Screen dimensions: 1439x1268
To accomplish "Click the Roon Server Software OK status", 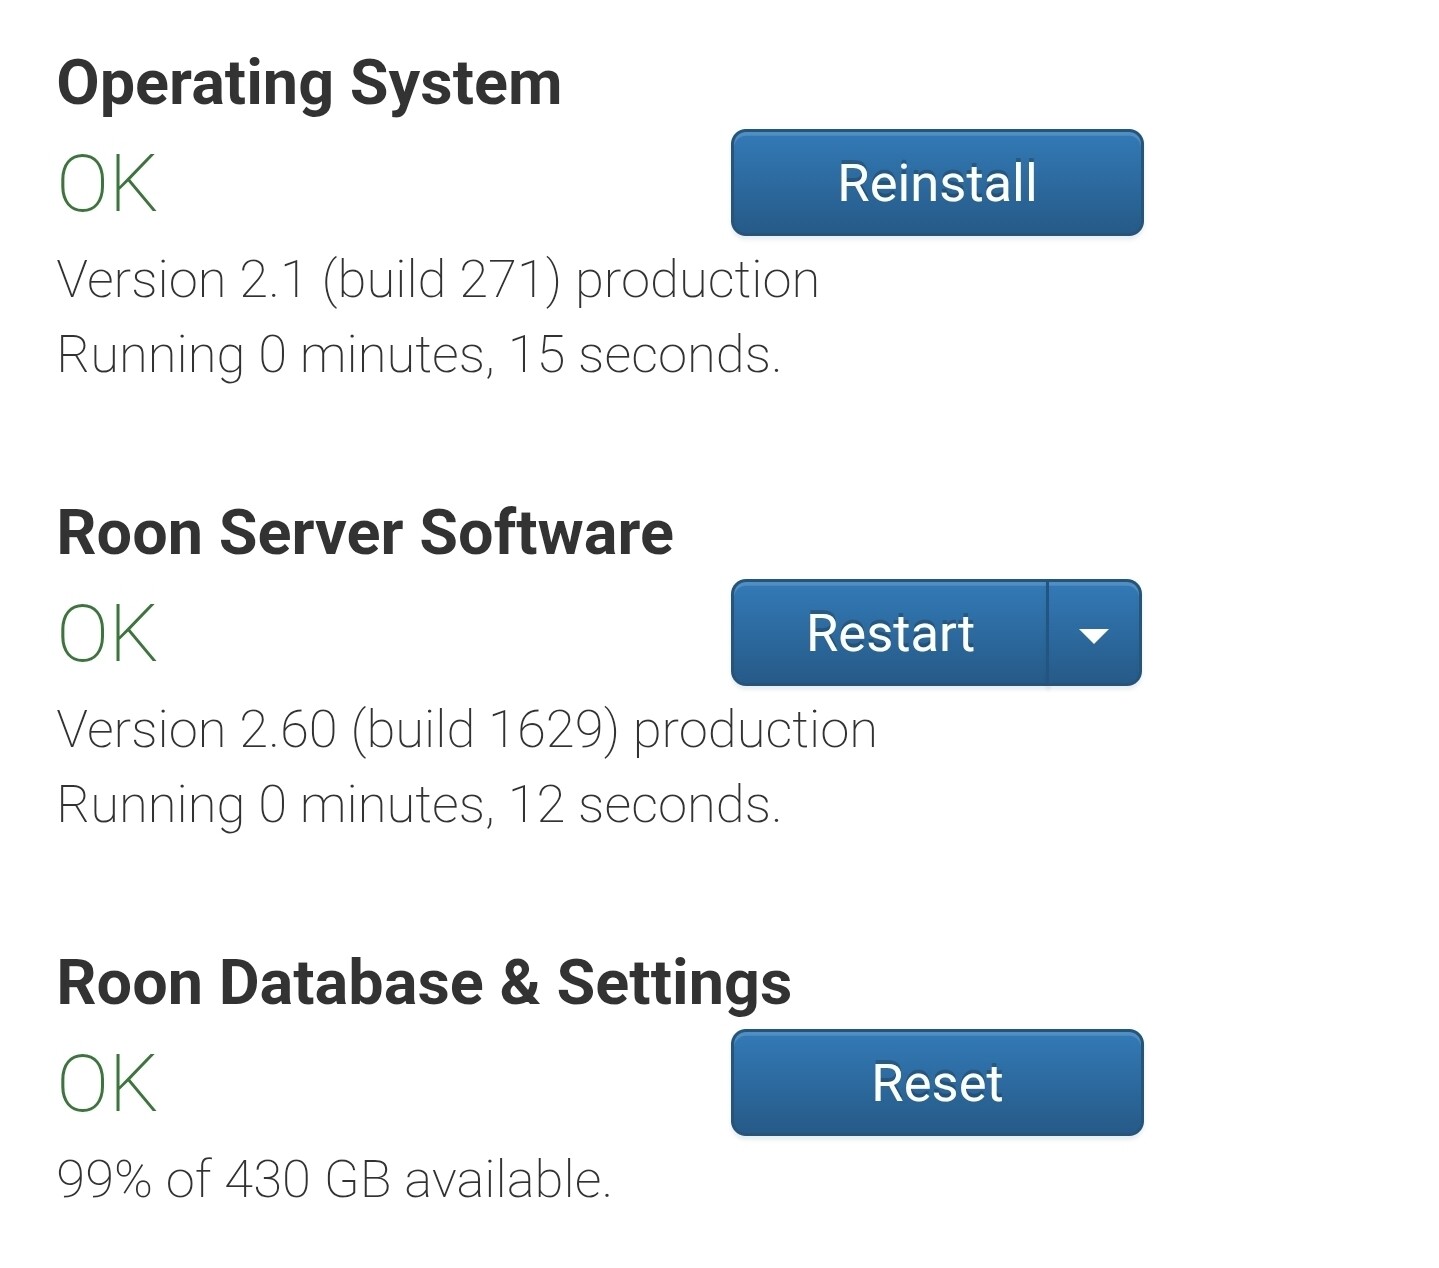I will click(107, 634).
